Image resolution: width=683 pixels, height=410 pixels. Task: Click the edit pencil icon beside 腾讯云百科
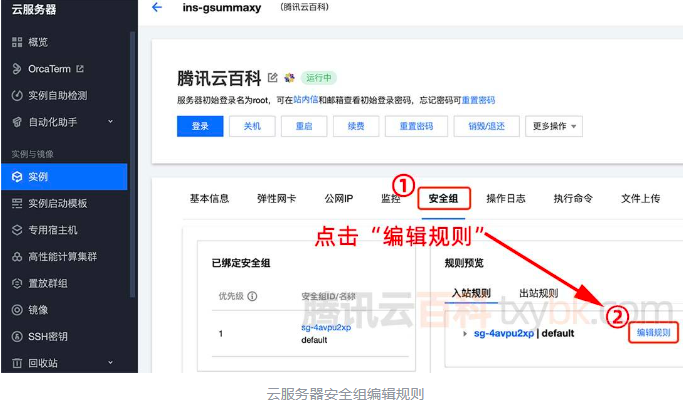(273, 77)
